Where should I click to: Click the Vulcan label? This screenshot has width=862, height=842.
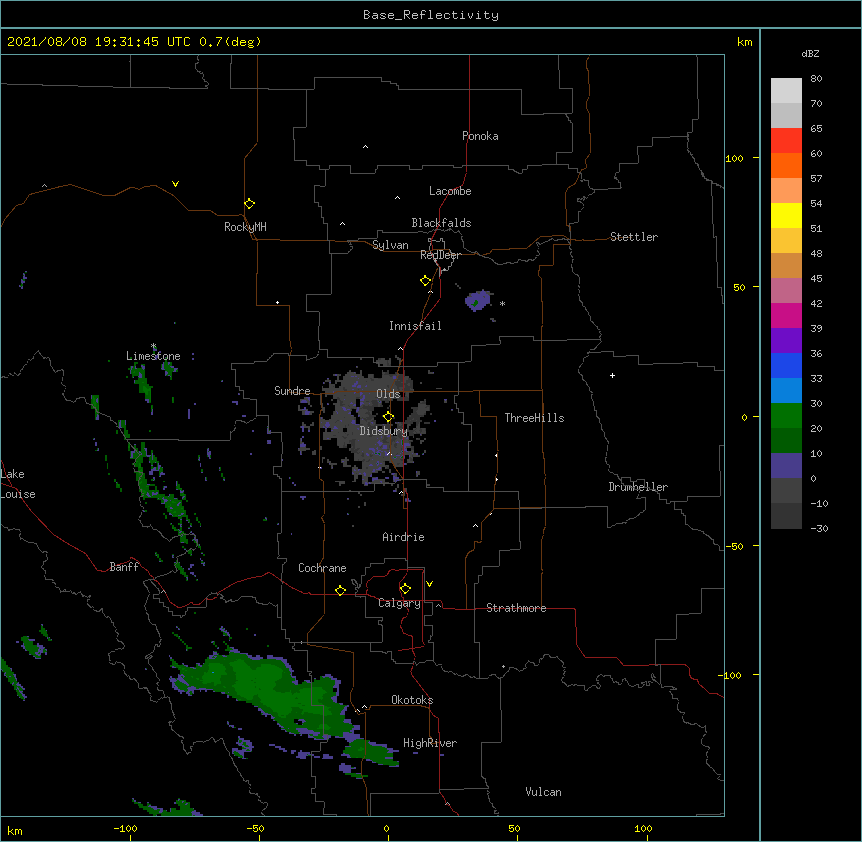[x=543, y=792]
